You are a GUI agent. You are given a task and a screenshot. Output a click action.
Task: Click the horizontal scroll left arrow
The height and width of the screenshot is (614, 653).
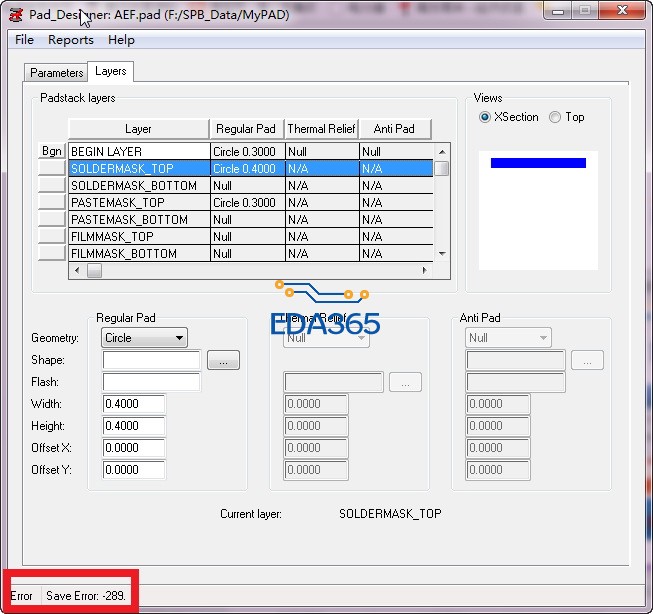pos(77,270)
